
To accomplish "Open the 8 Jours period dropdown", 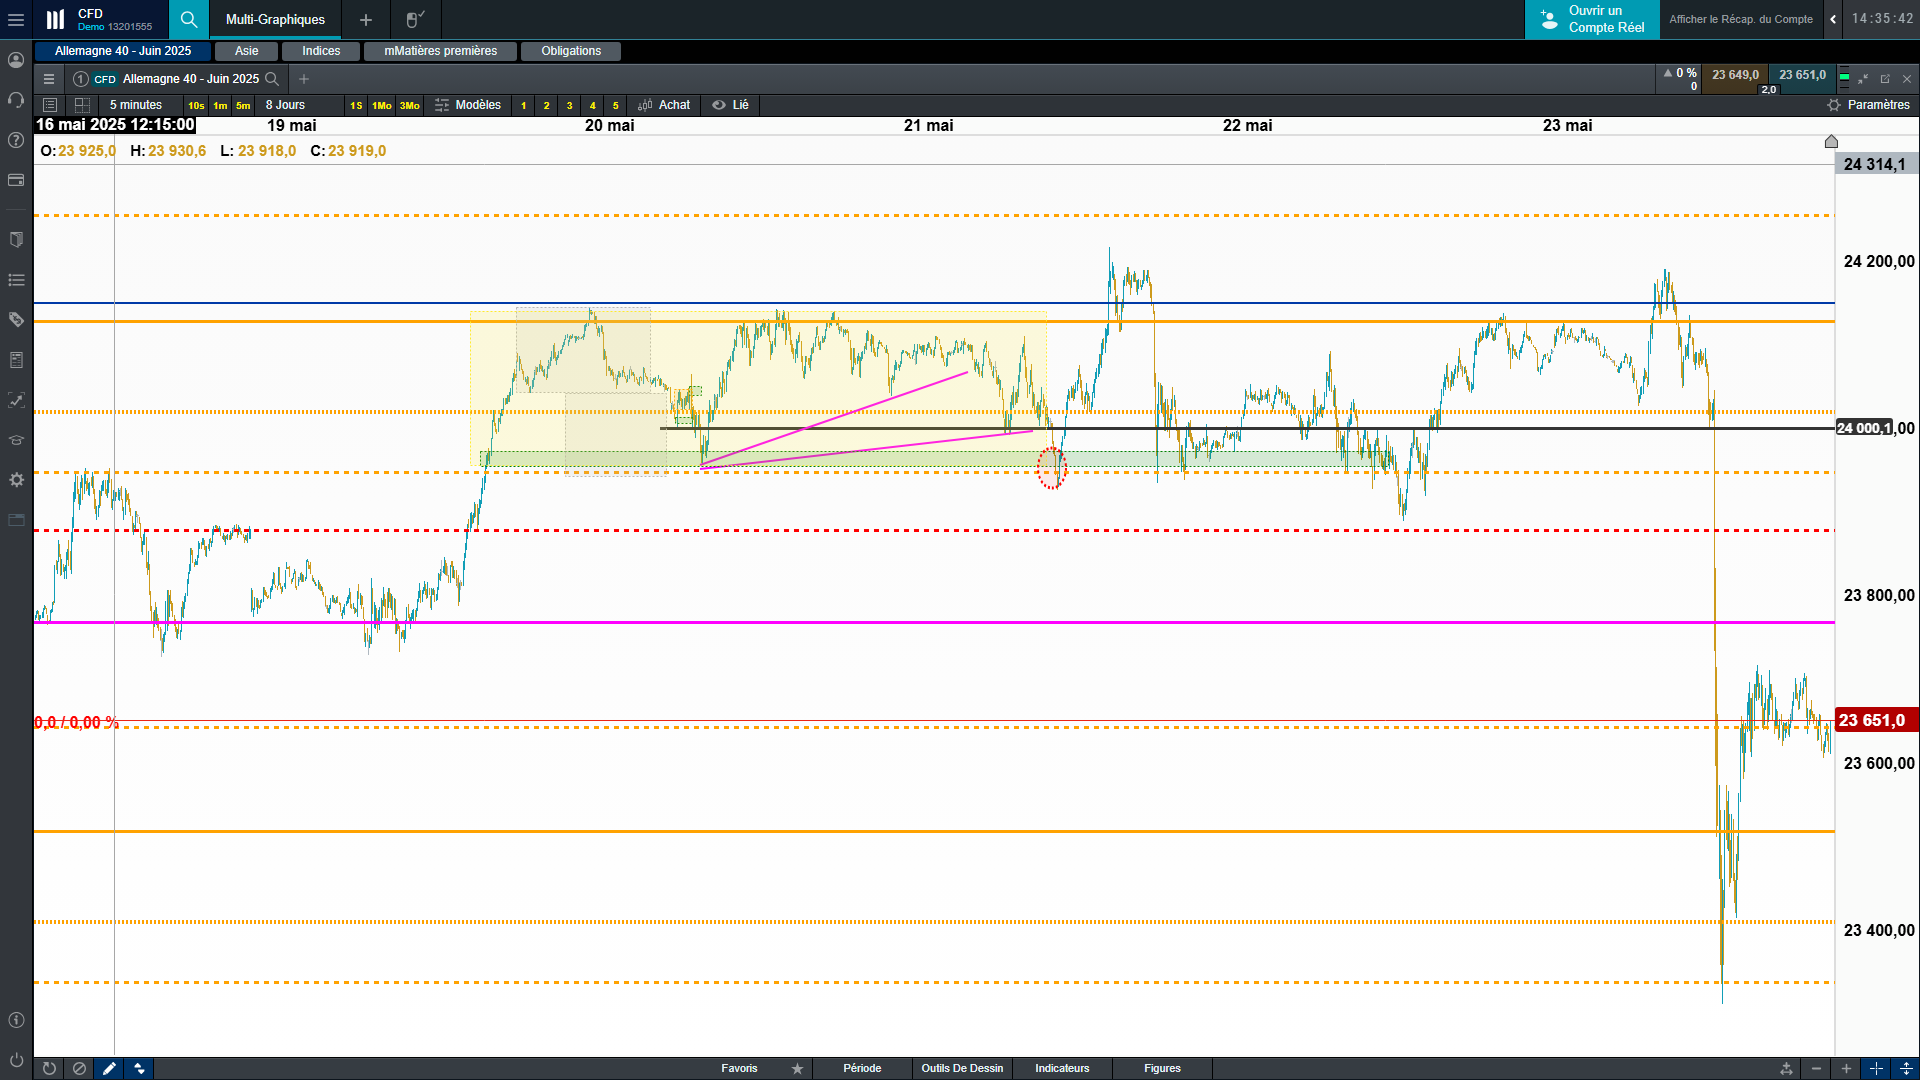I will pos(285,105).
